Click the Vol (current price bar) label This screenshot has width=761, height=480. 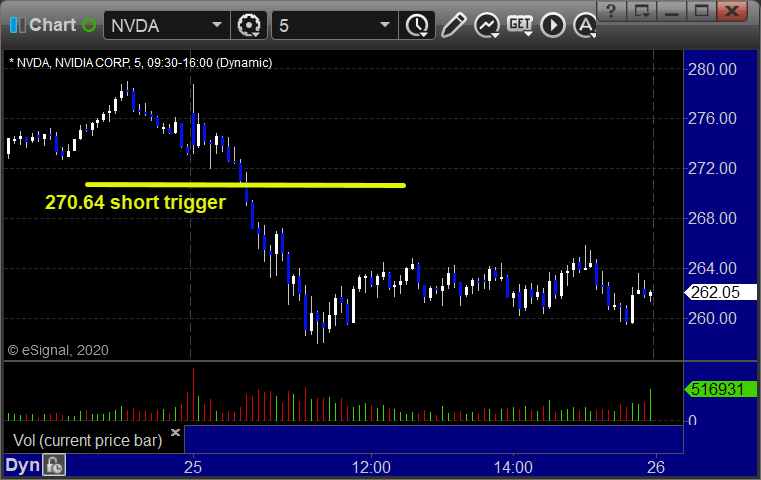(87, 440)
